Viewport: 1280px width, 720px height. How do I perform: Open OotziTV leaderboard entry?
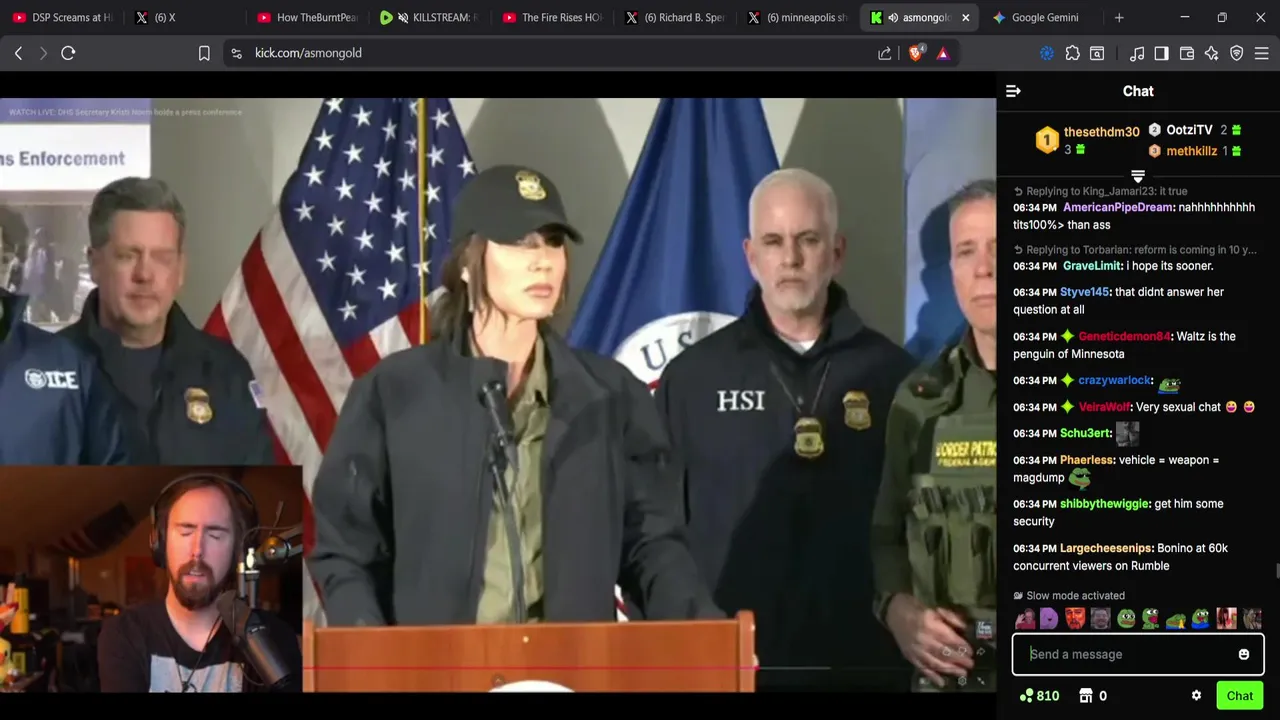[1189, 130]
